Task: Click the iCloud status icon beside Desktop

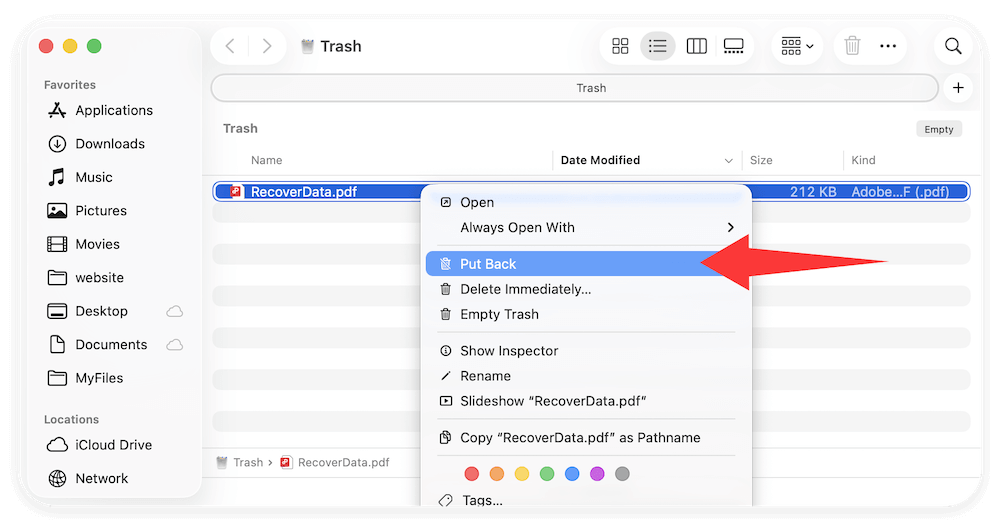Action: 175,311
